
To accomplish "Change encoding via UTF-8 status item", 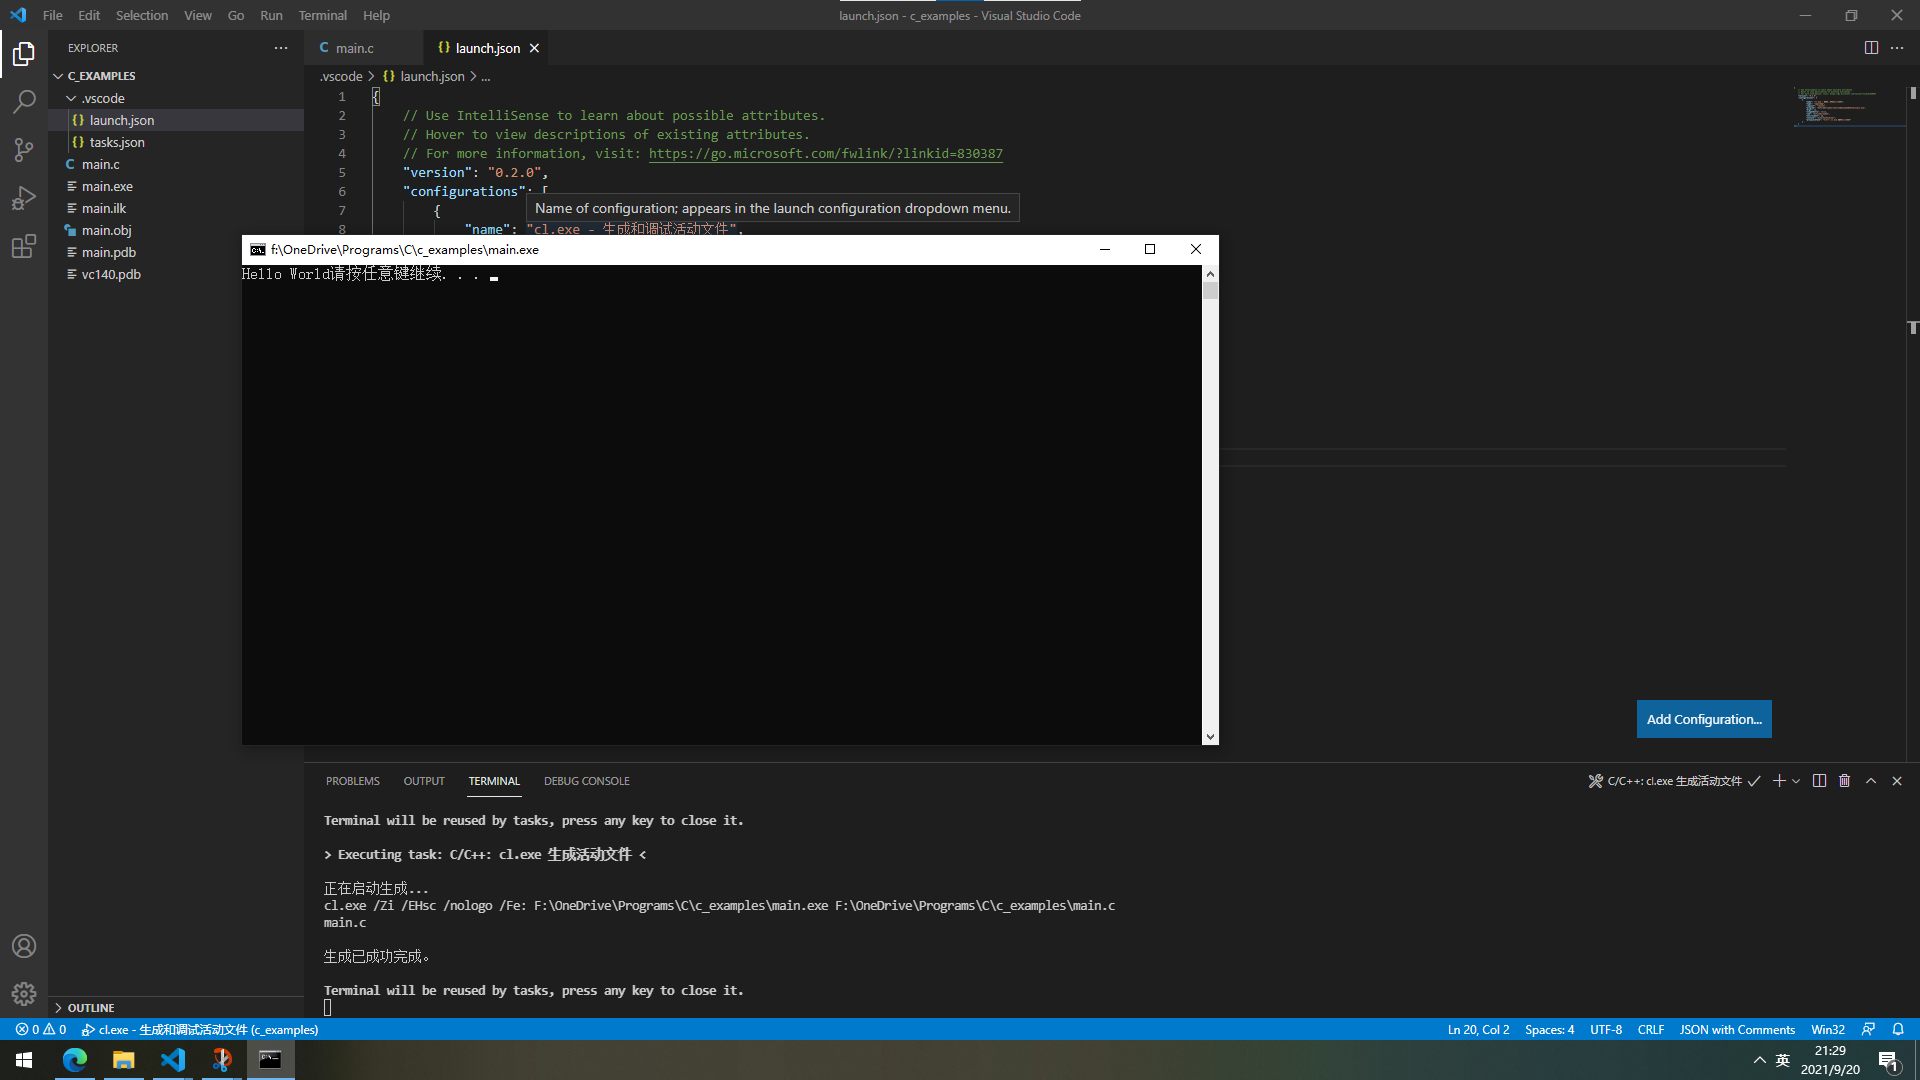I will [1606, 1029].
